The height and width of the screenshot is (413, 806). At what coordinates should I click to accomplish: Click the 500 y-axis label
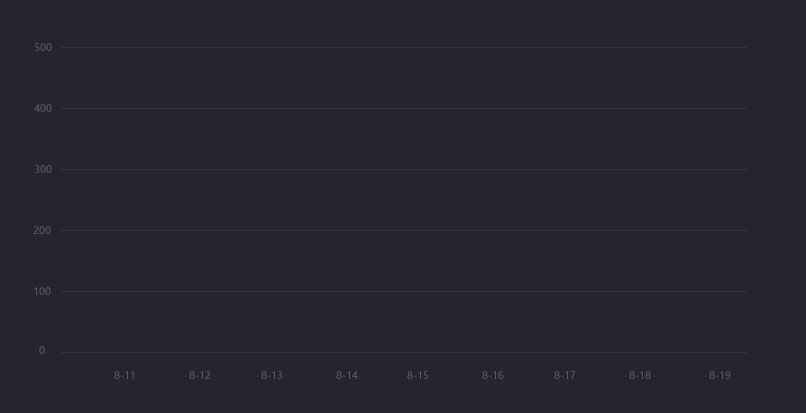[43, 48]
